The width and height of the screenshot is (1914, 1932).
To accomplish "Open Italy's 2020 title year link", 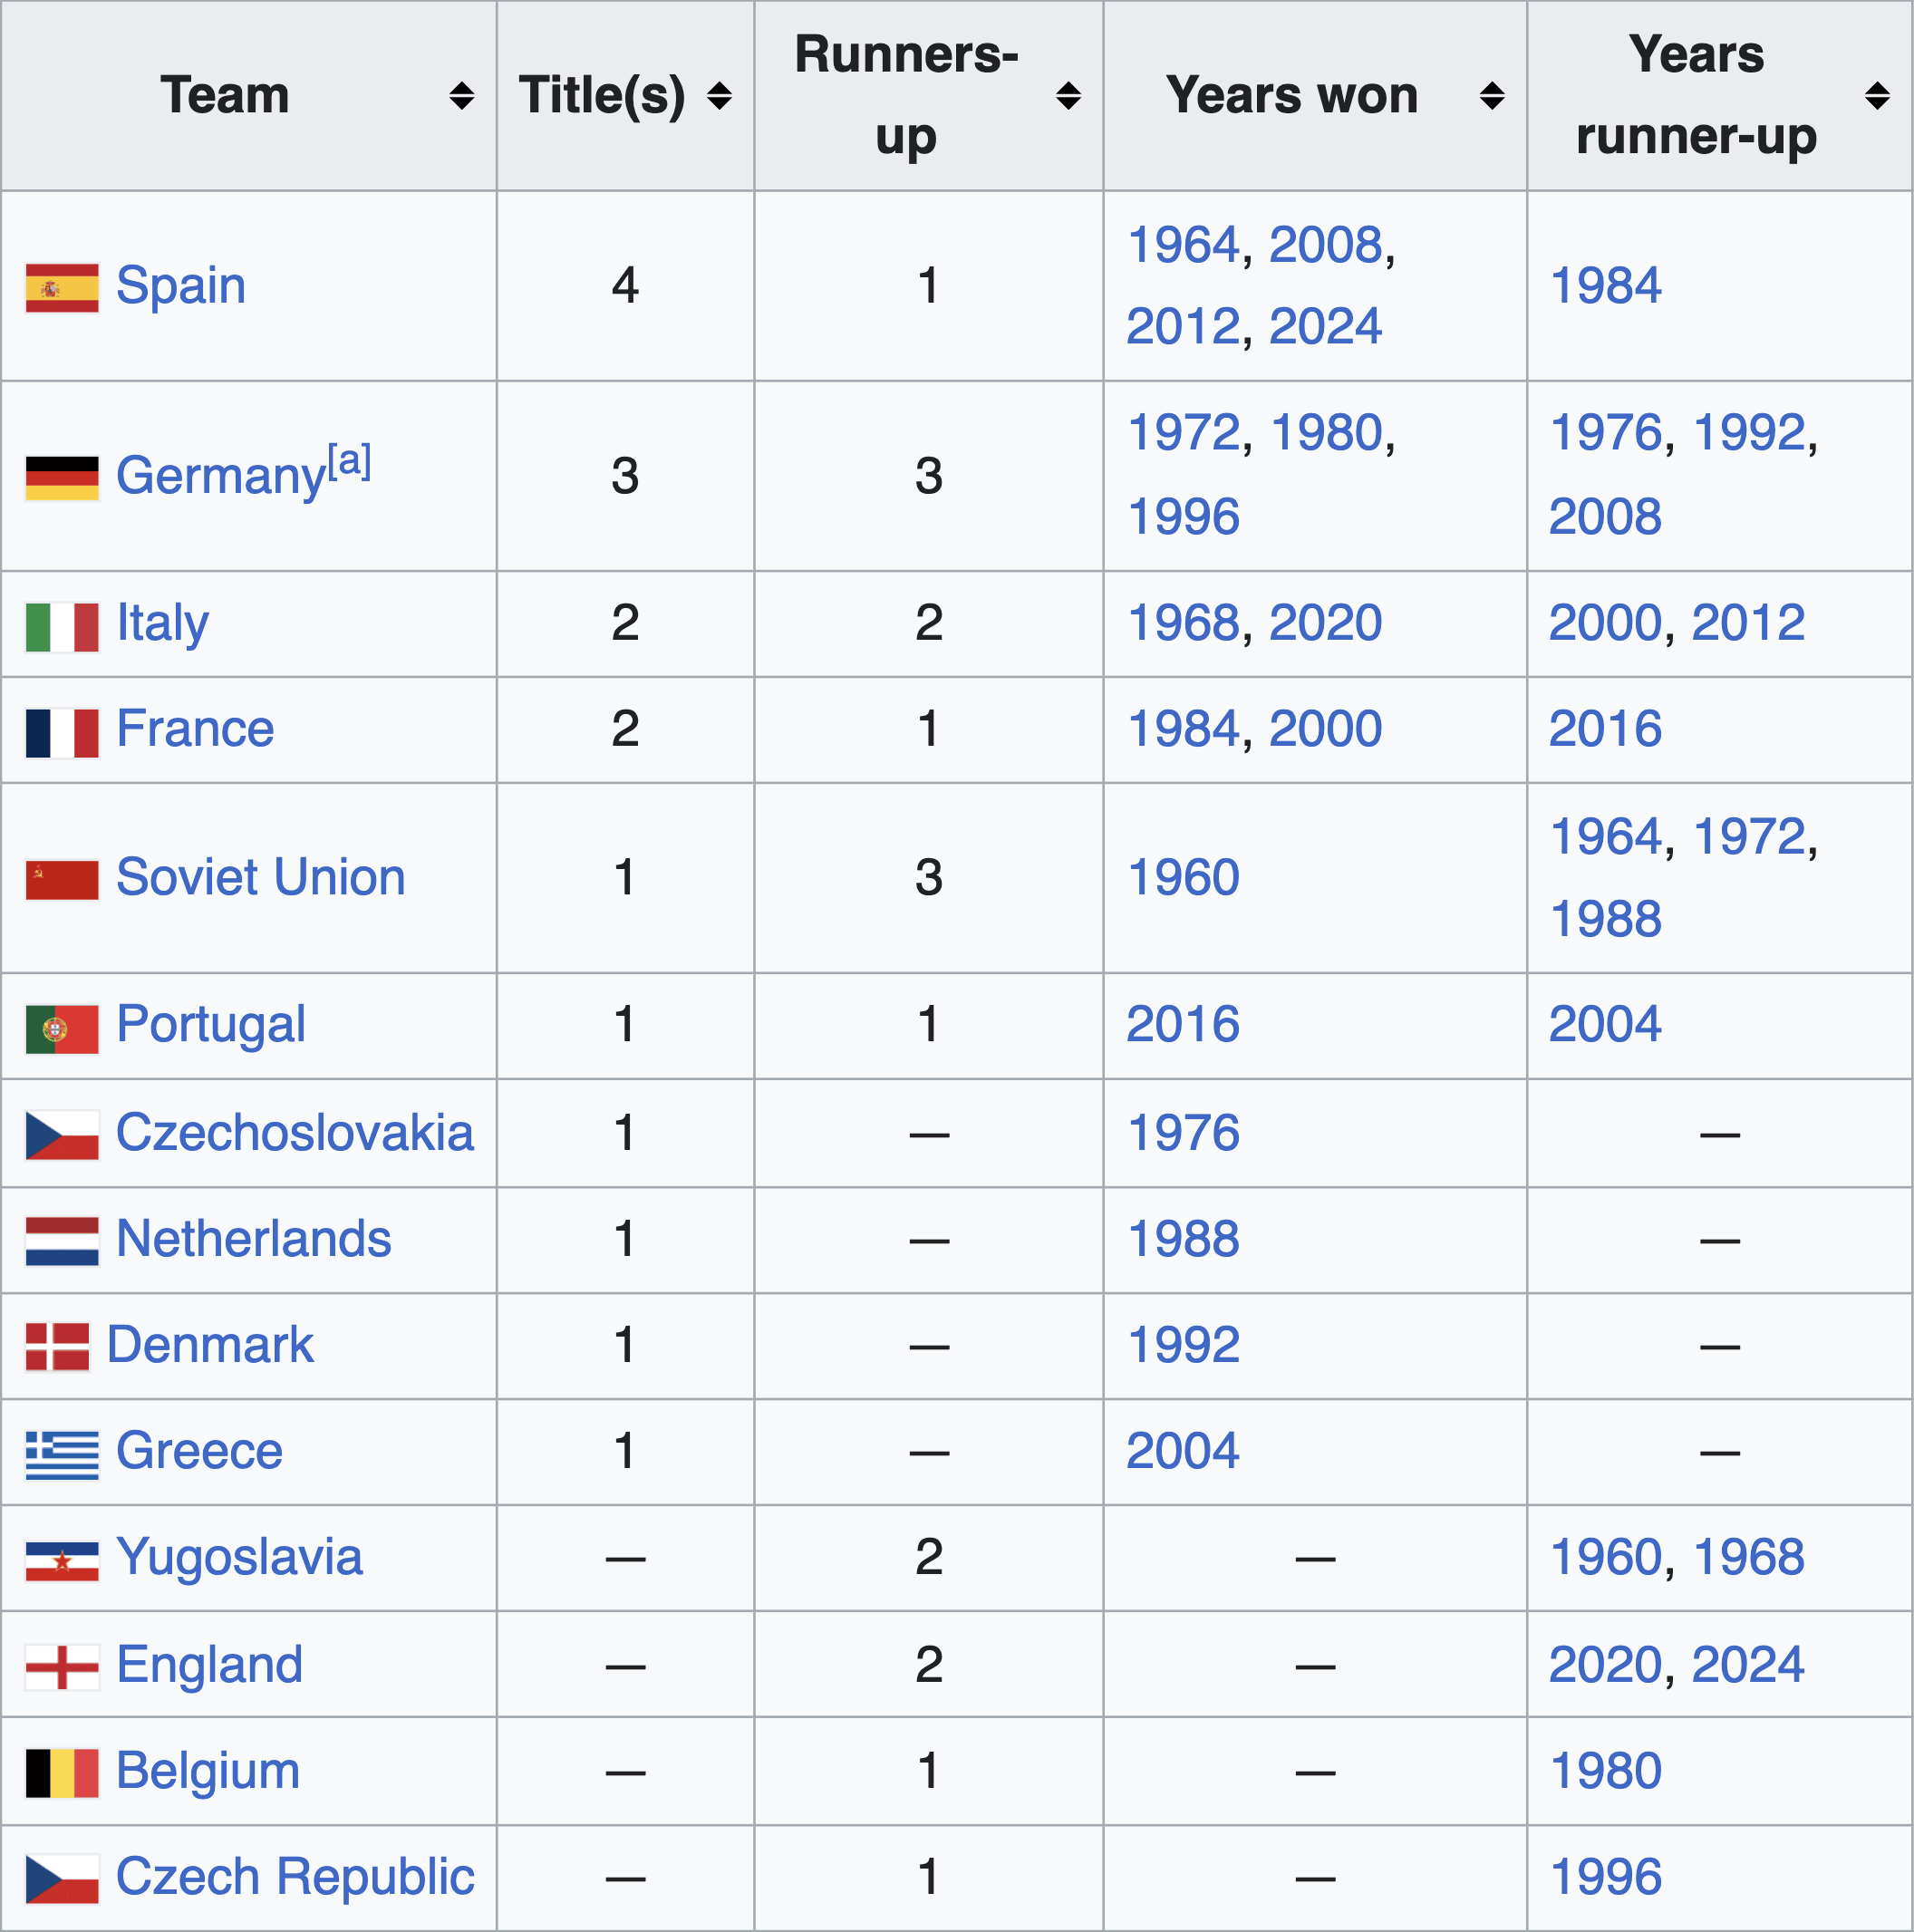I will pos(1325,623).
